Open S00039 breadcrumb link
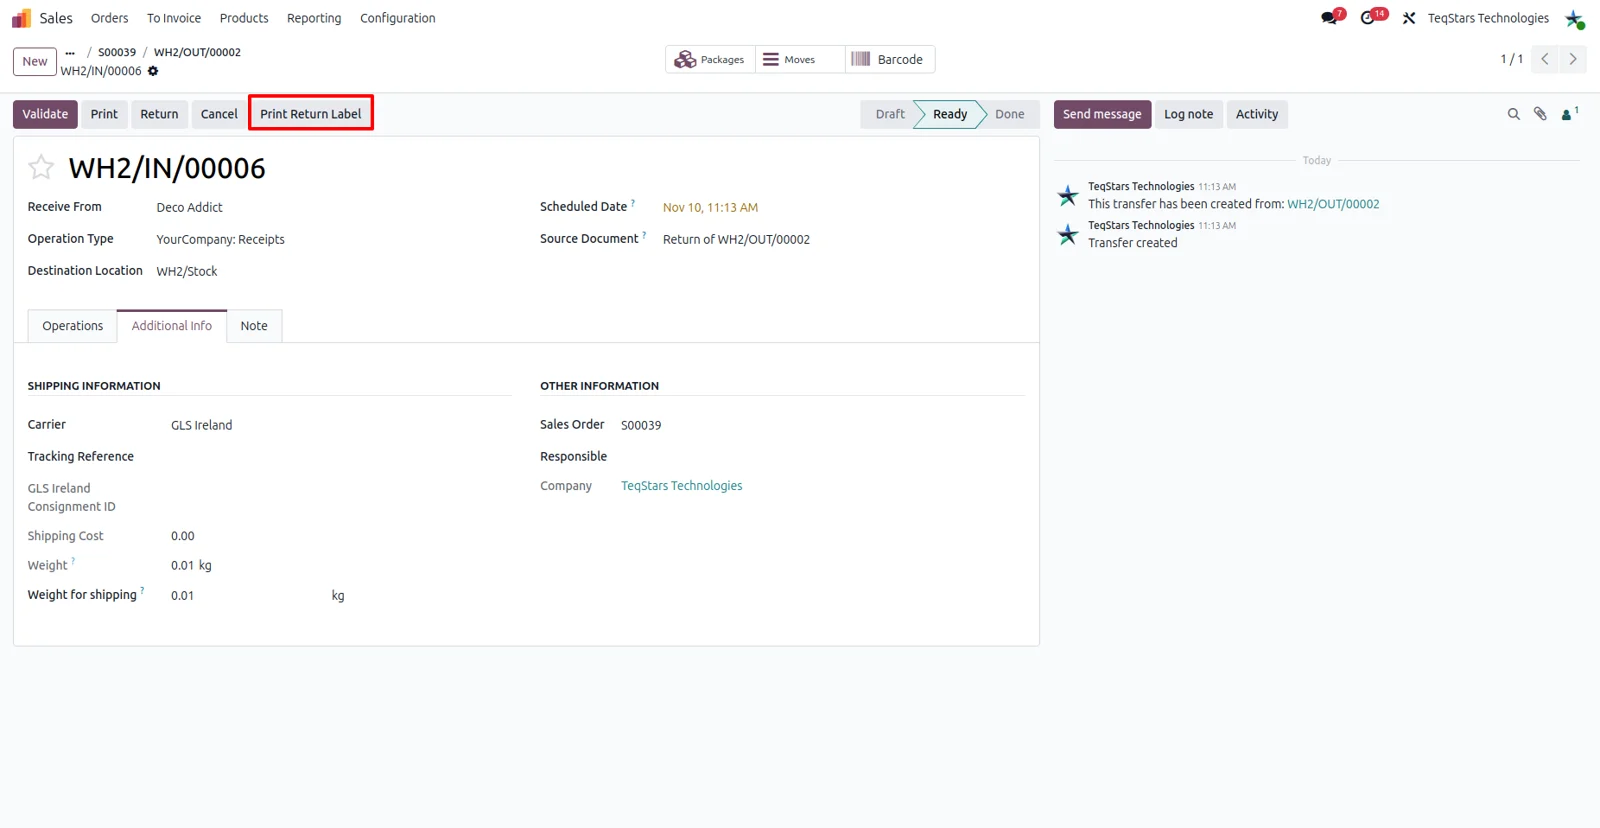Image resolution: width=1600 pixels, height=828 pixels. [117, 52]
